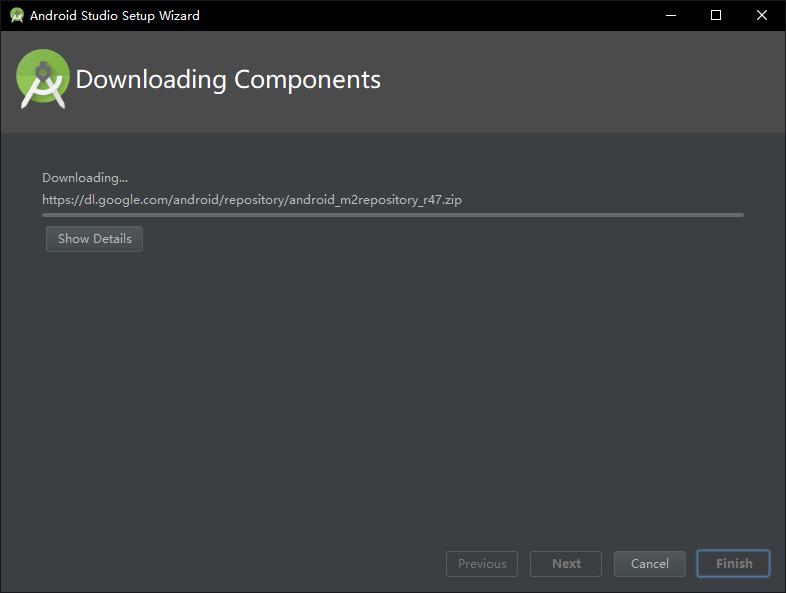
Task: Click the Finish button
Action: [x=733, y=564]
